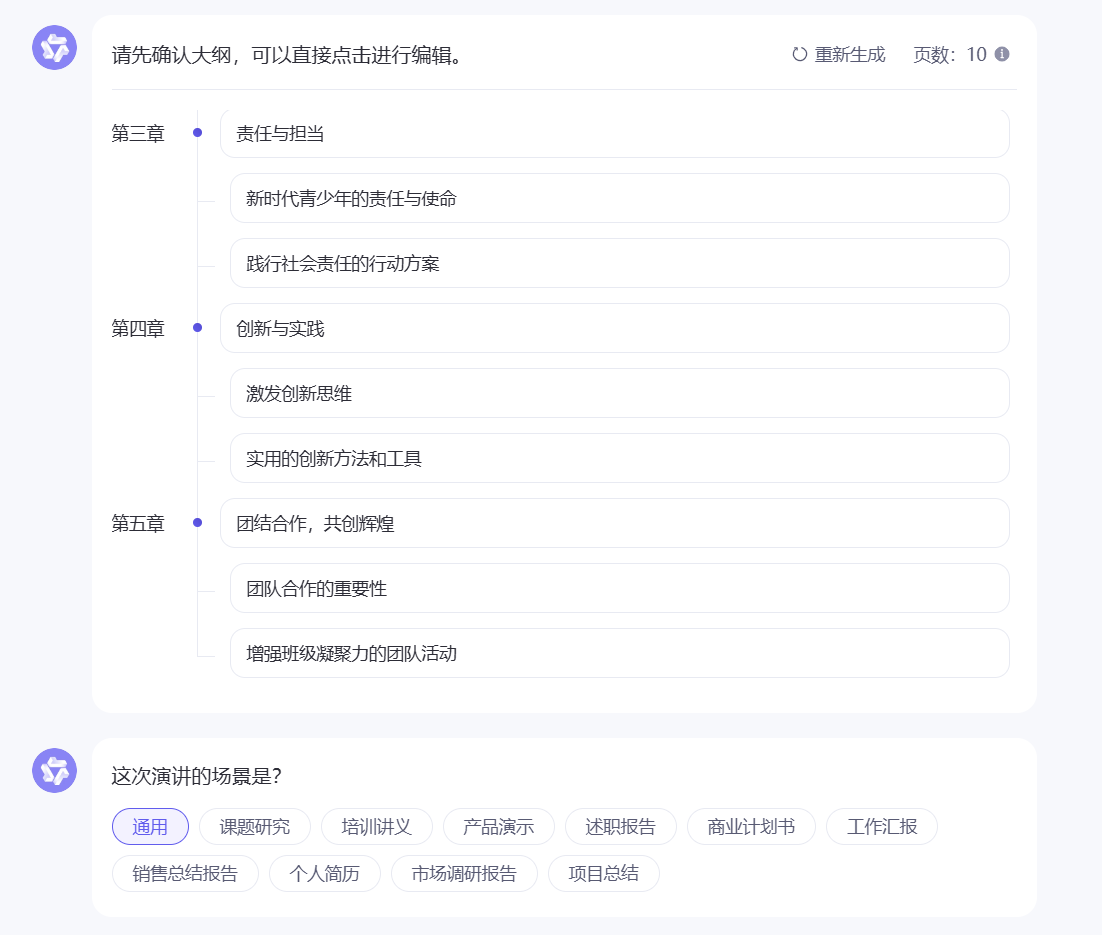The image size is (1102, 935).
Task: Edit the item 团队合作的重要性
Action: point(620,588)
